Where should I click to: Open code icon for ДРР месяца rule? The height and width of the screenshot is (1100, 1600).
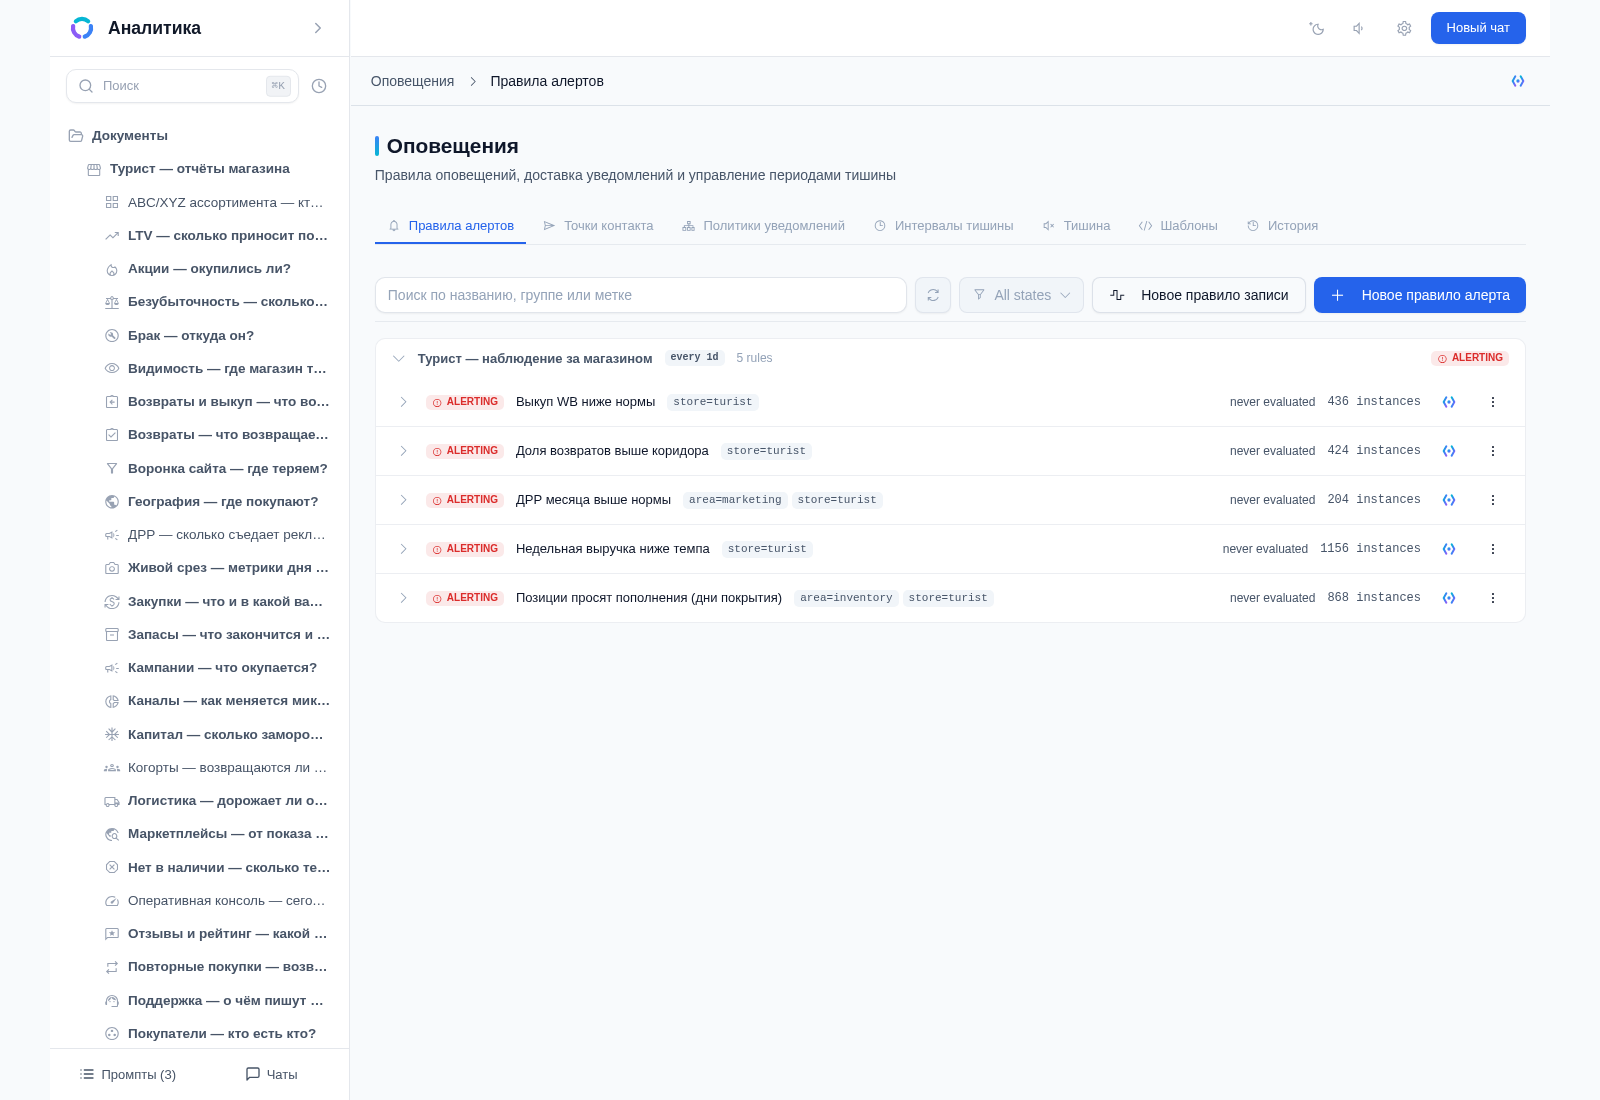point(1449,500)
